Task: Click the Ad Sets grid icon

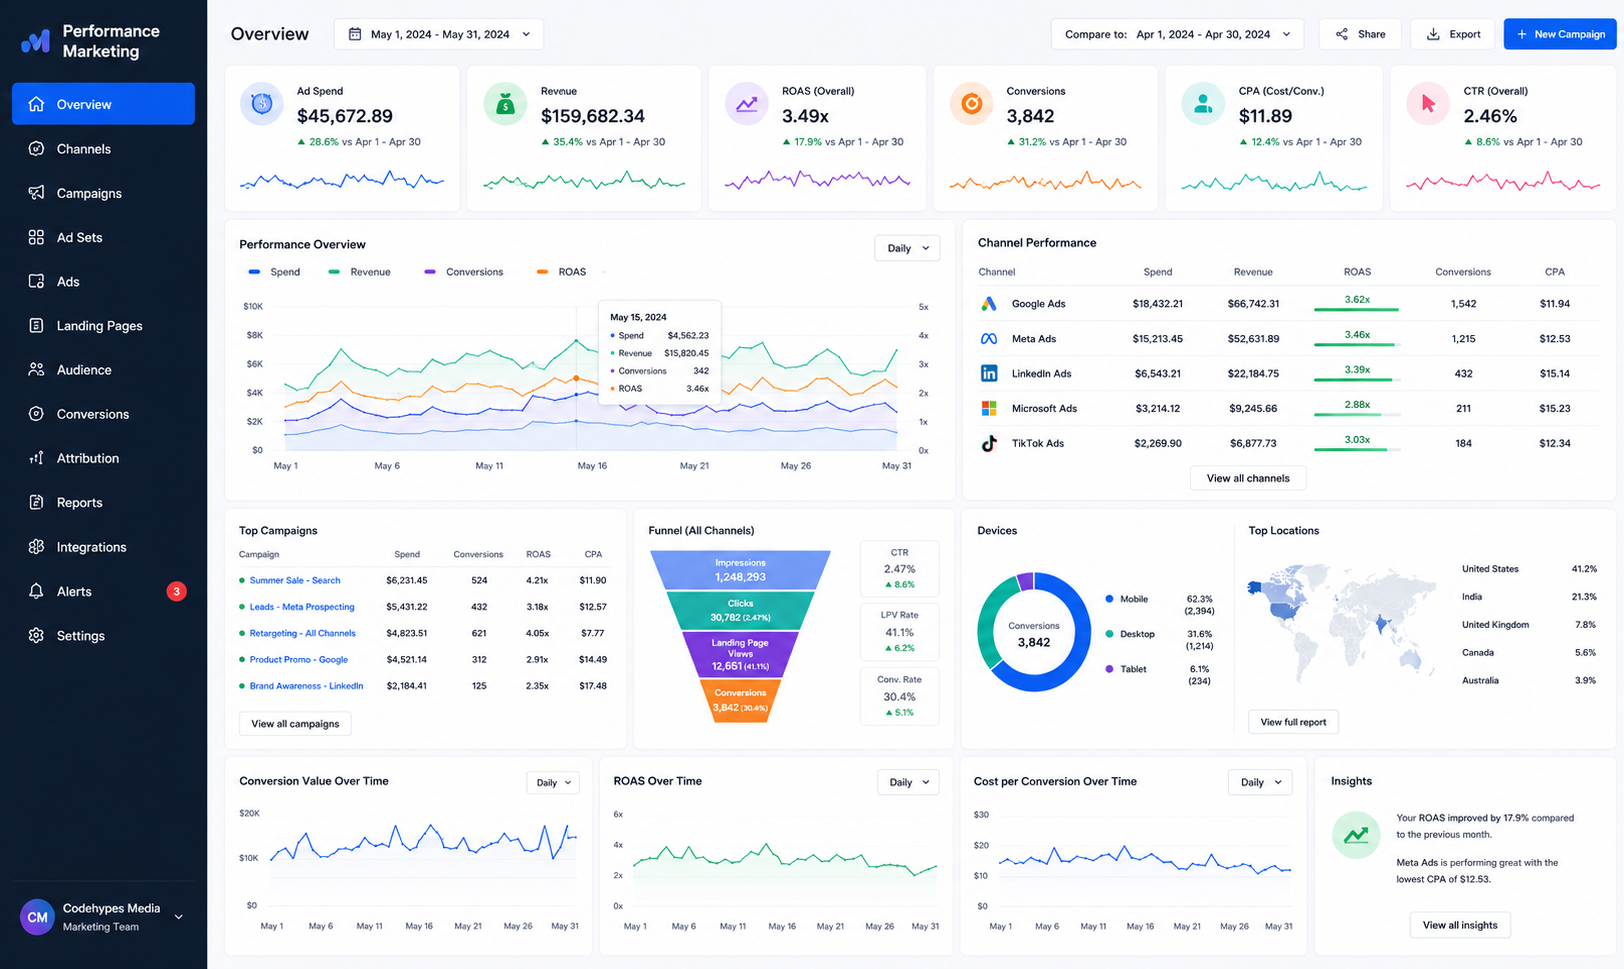Action: pyautogui.click(x=36, y=237)
